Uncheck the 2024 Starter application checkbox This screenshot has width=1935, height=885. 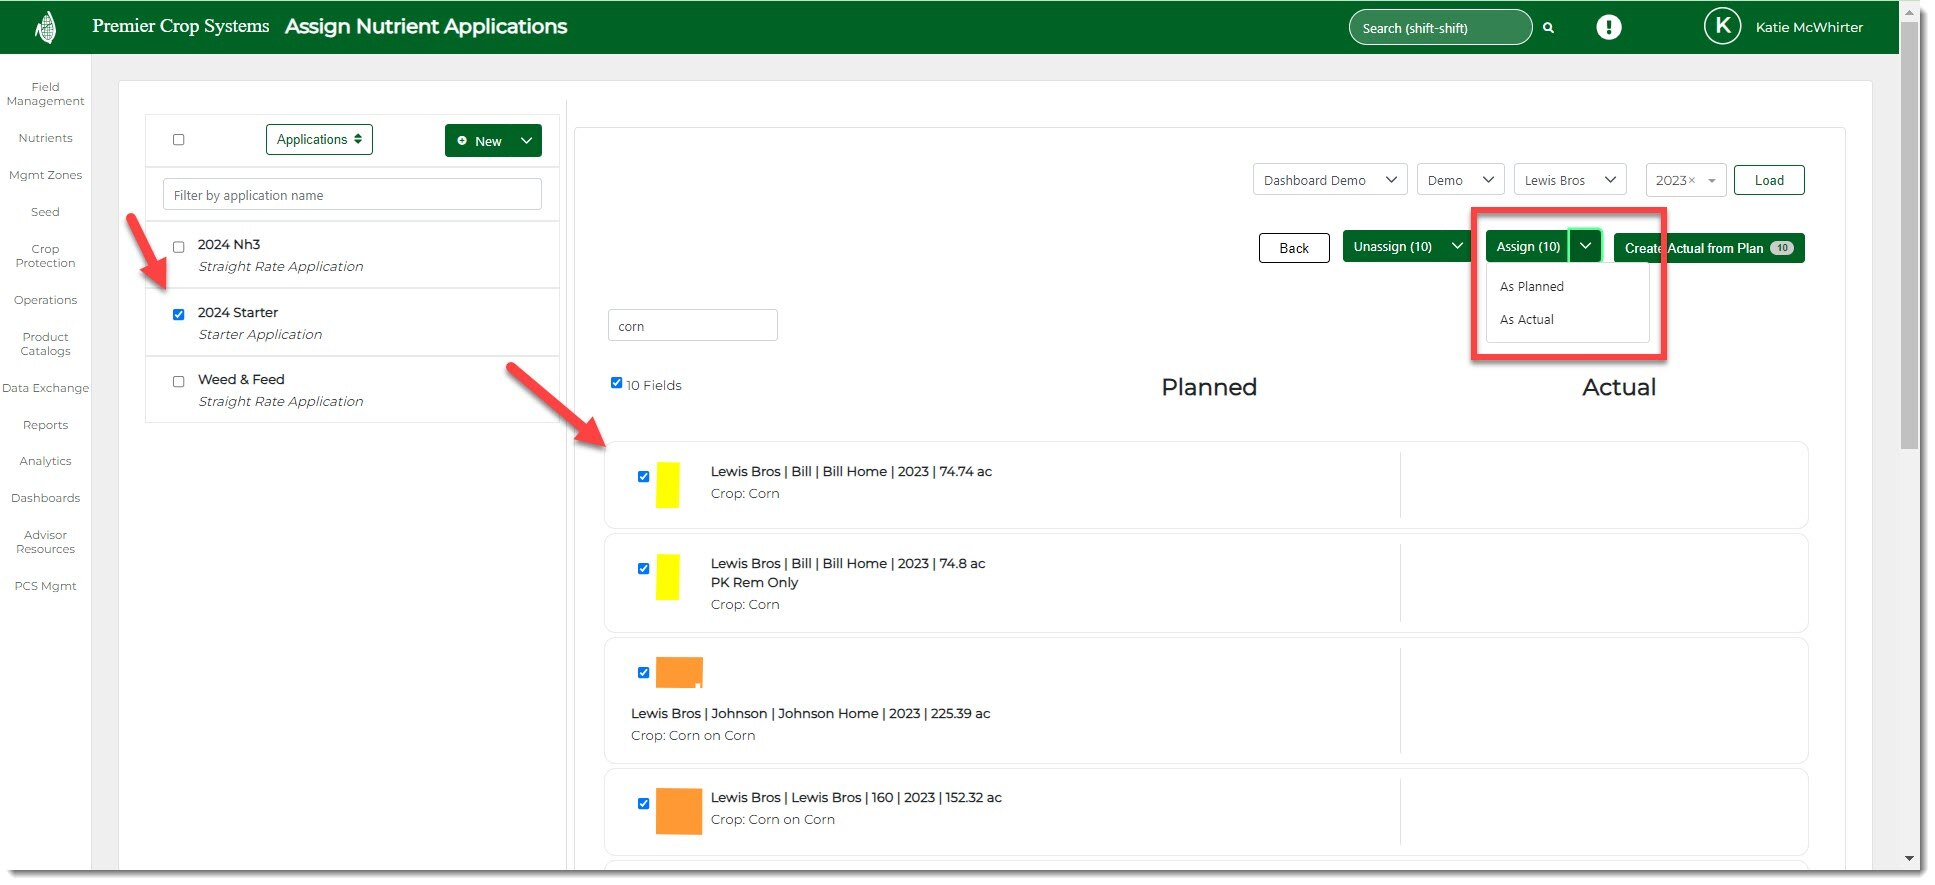pyautogui.click(x=179, y=314)
